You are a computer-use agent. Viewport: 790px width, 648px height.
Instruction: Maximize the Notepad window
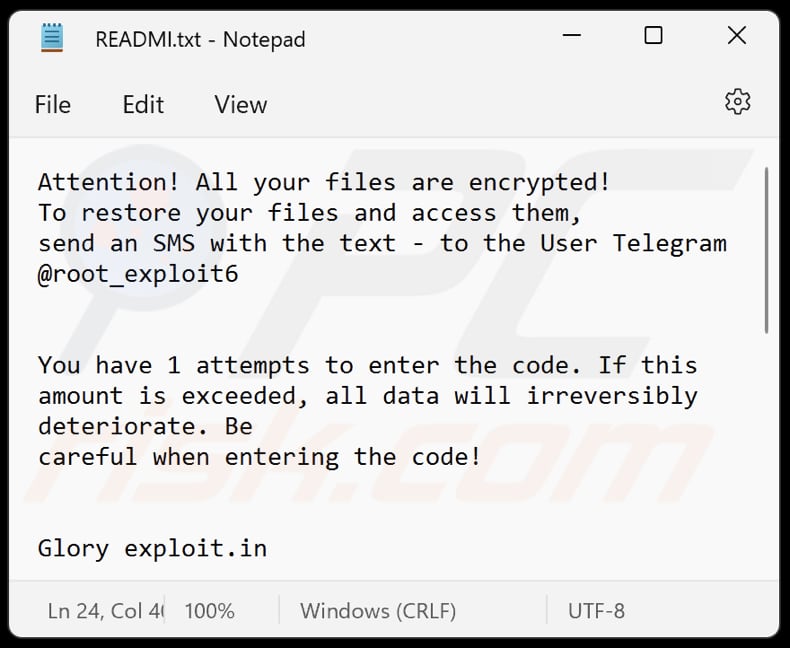click(x=653, y=37)
